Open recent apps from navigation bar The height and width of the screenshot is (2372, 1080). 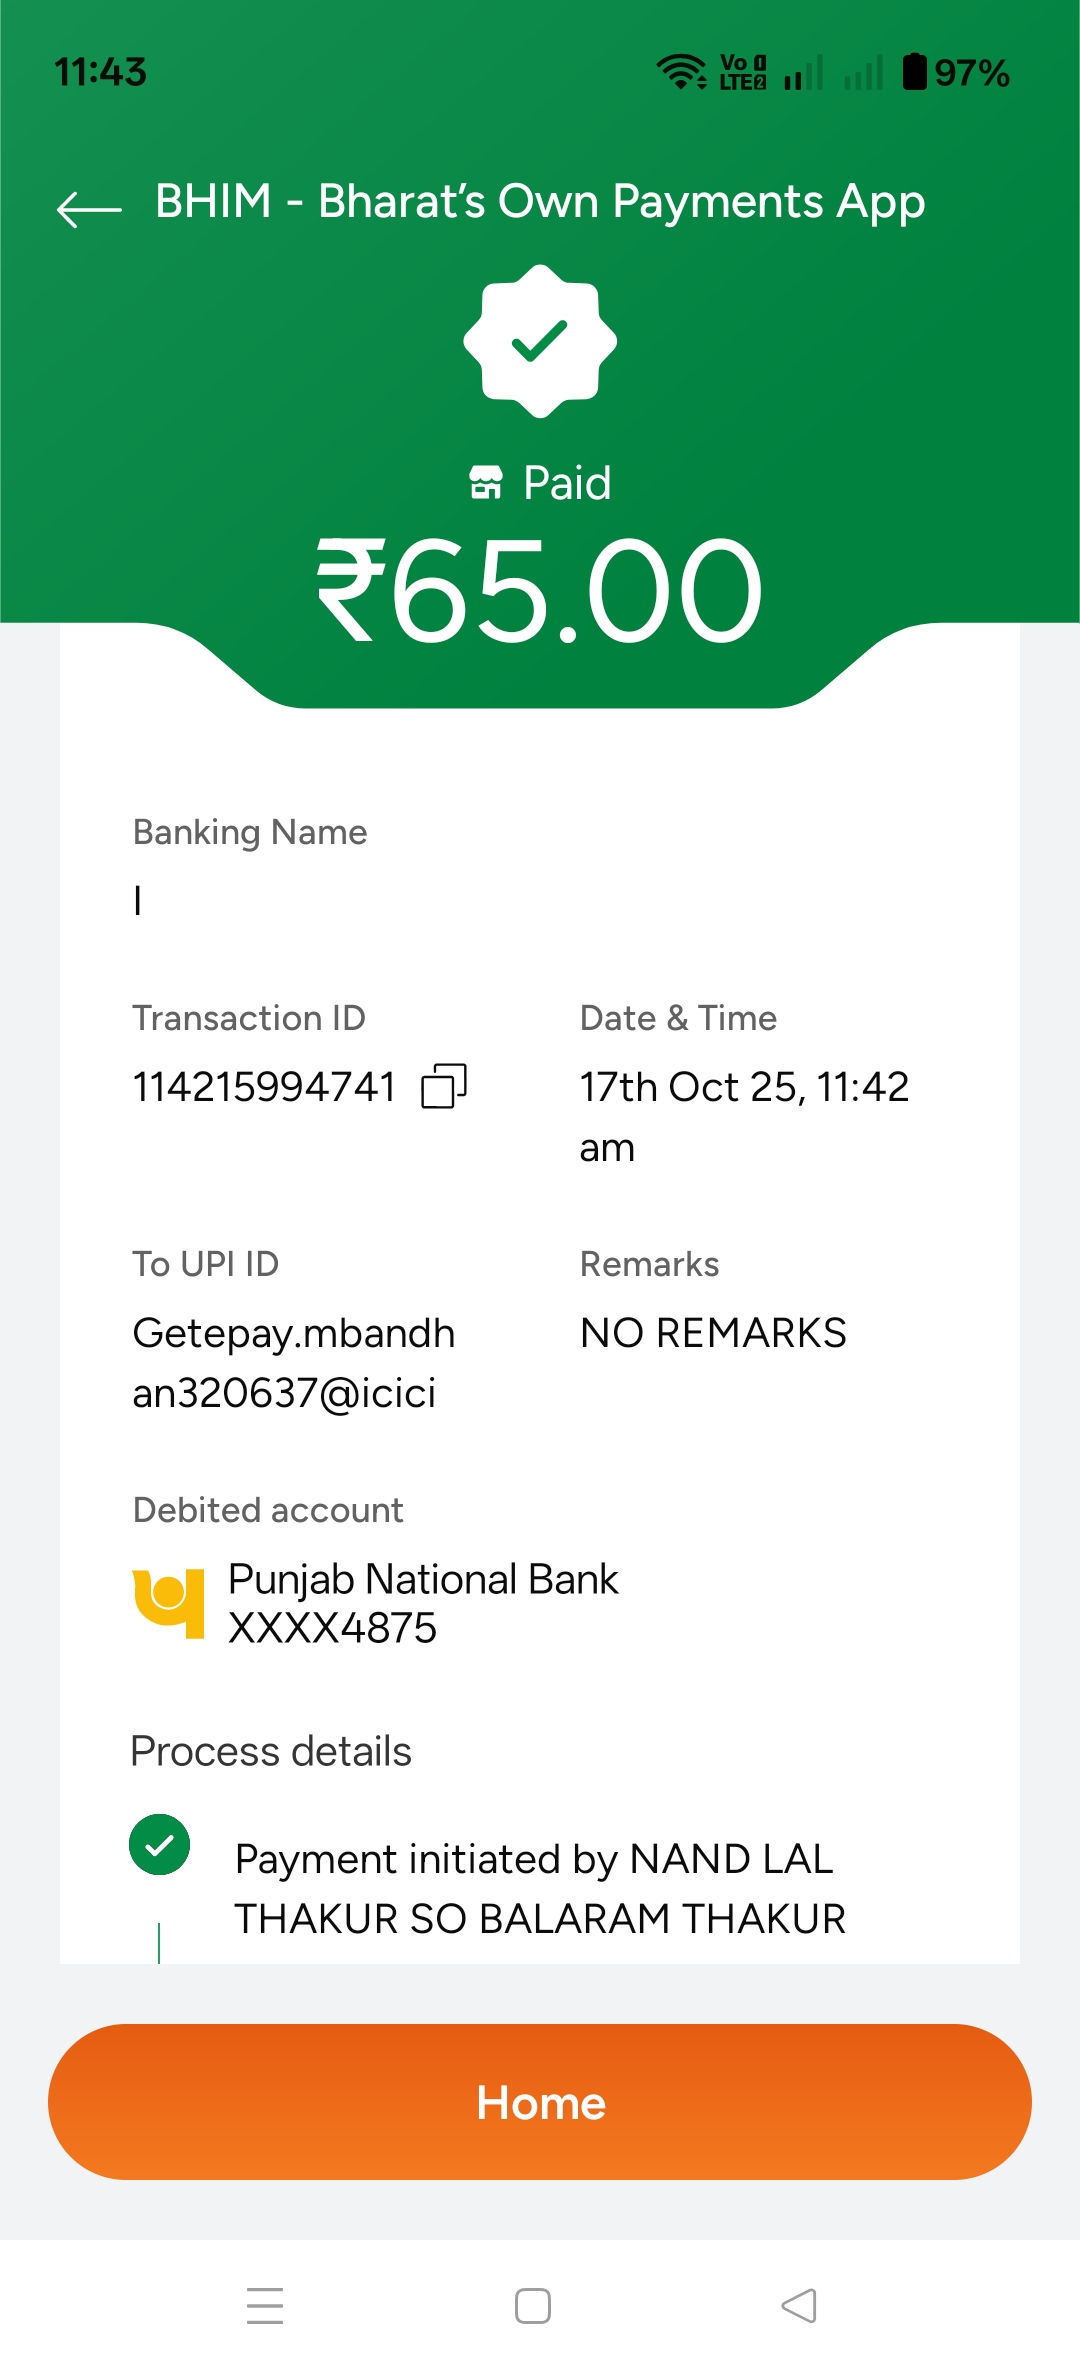pos(265,2306)
